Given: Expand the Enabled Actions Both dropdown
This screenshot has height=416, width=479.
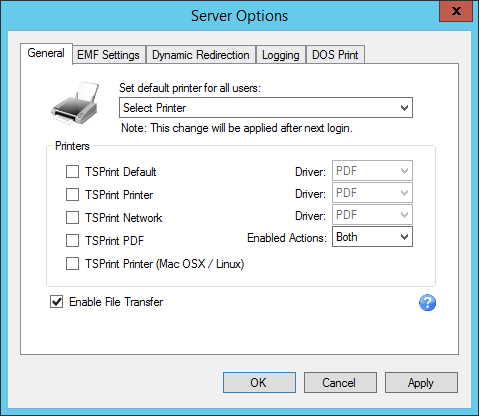Looking at the screenshot, I should (x=372, y=237).
